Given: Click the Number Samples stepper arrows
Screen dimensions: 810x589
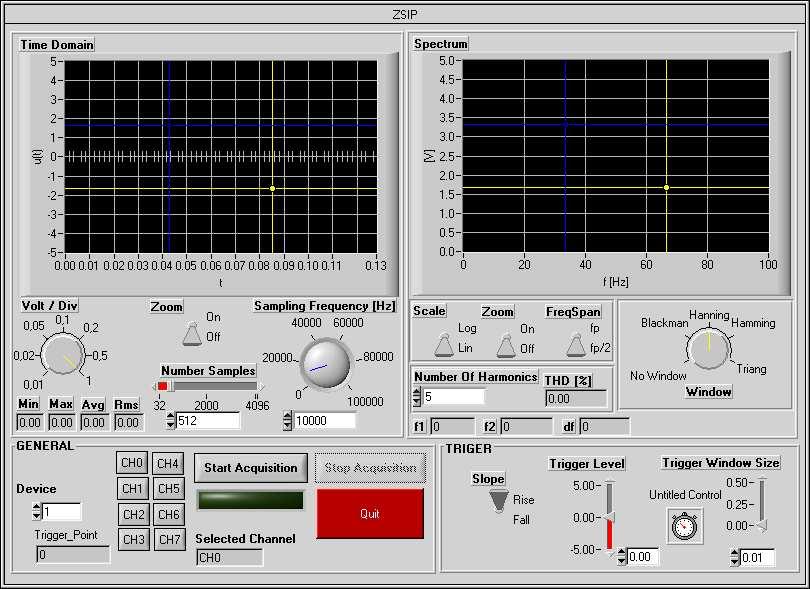Looking at the screenshot, I should 170,421.
